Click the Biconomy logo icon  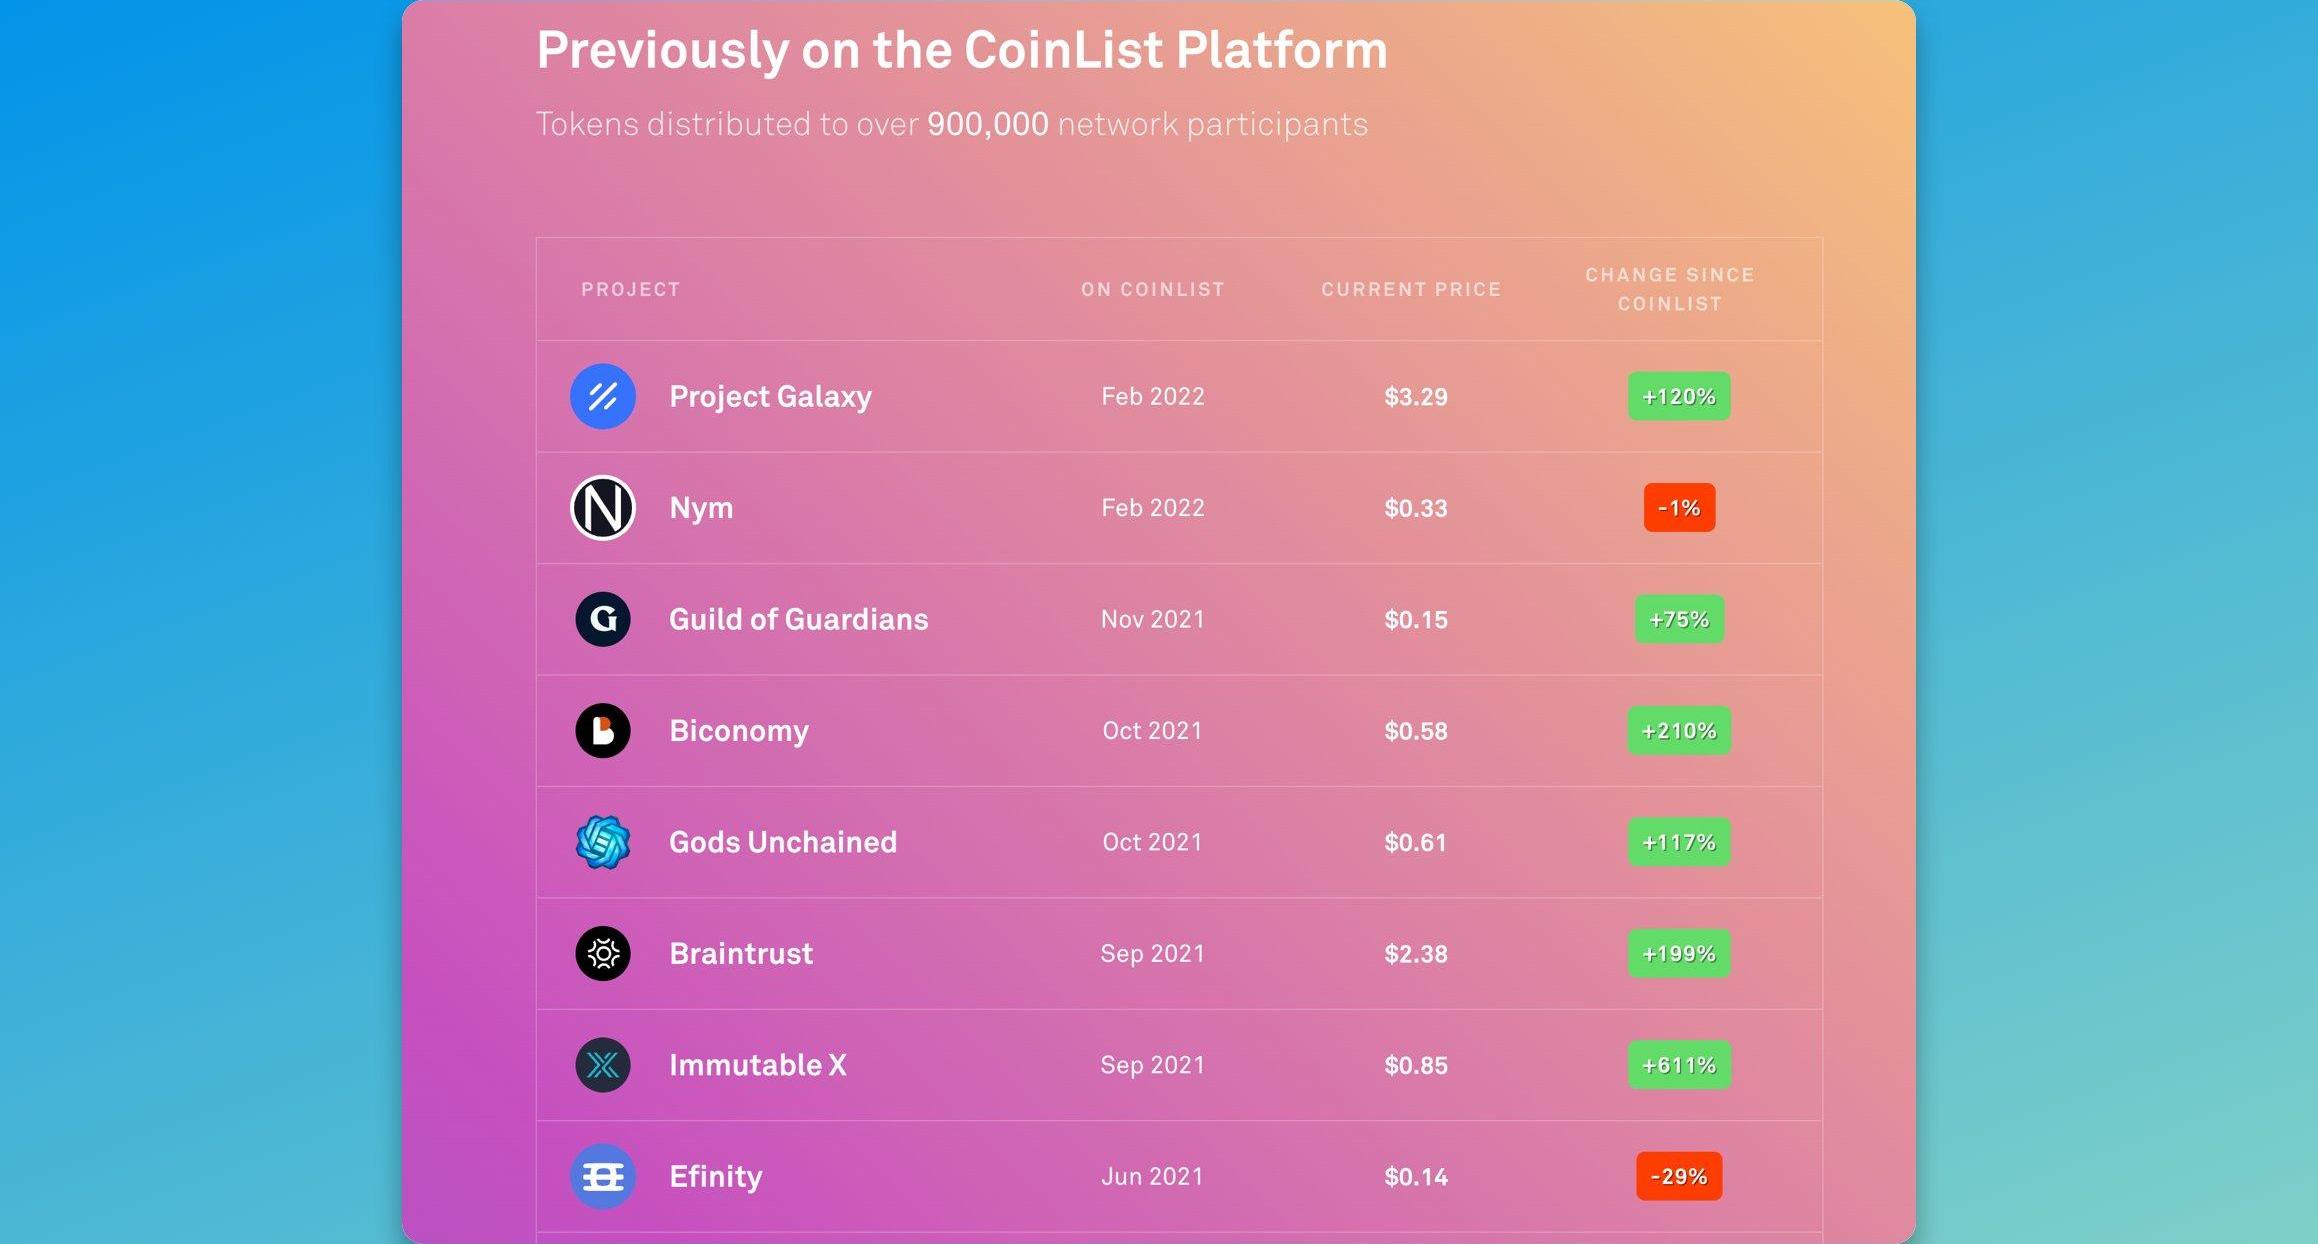point(603,731)
